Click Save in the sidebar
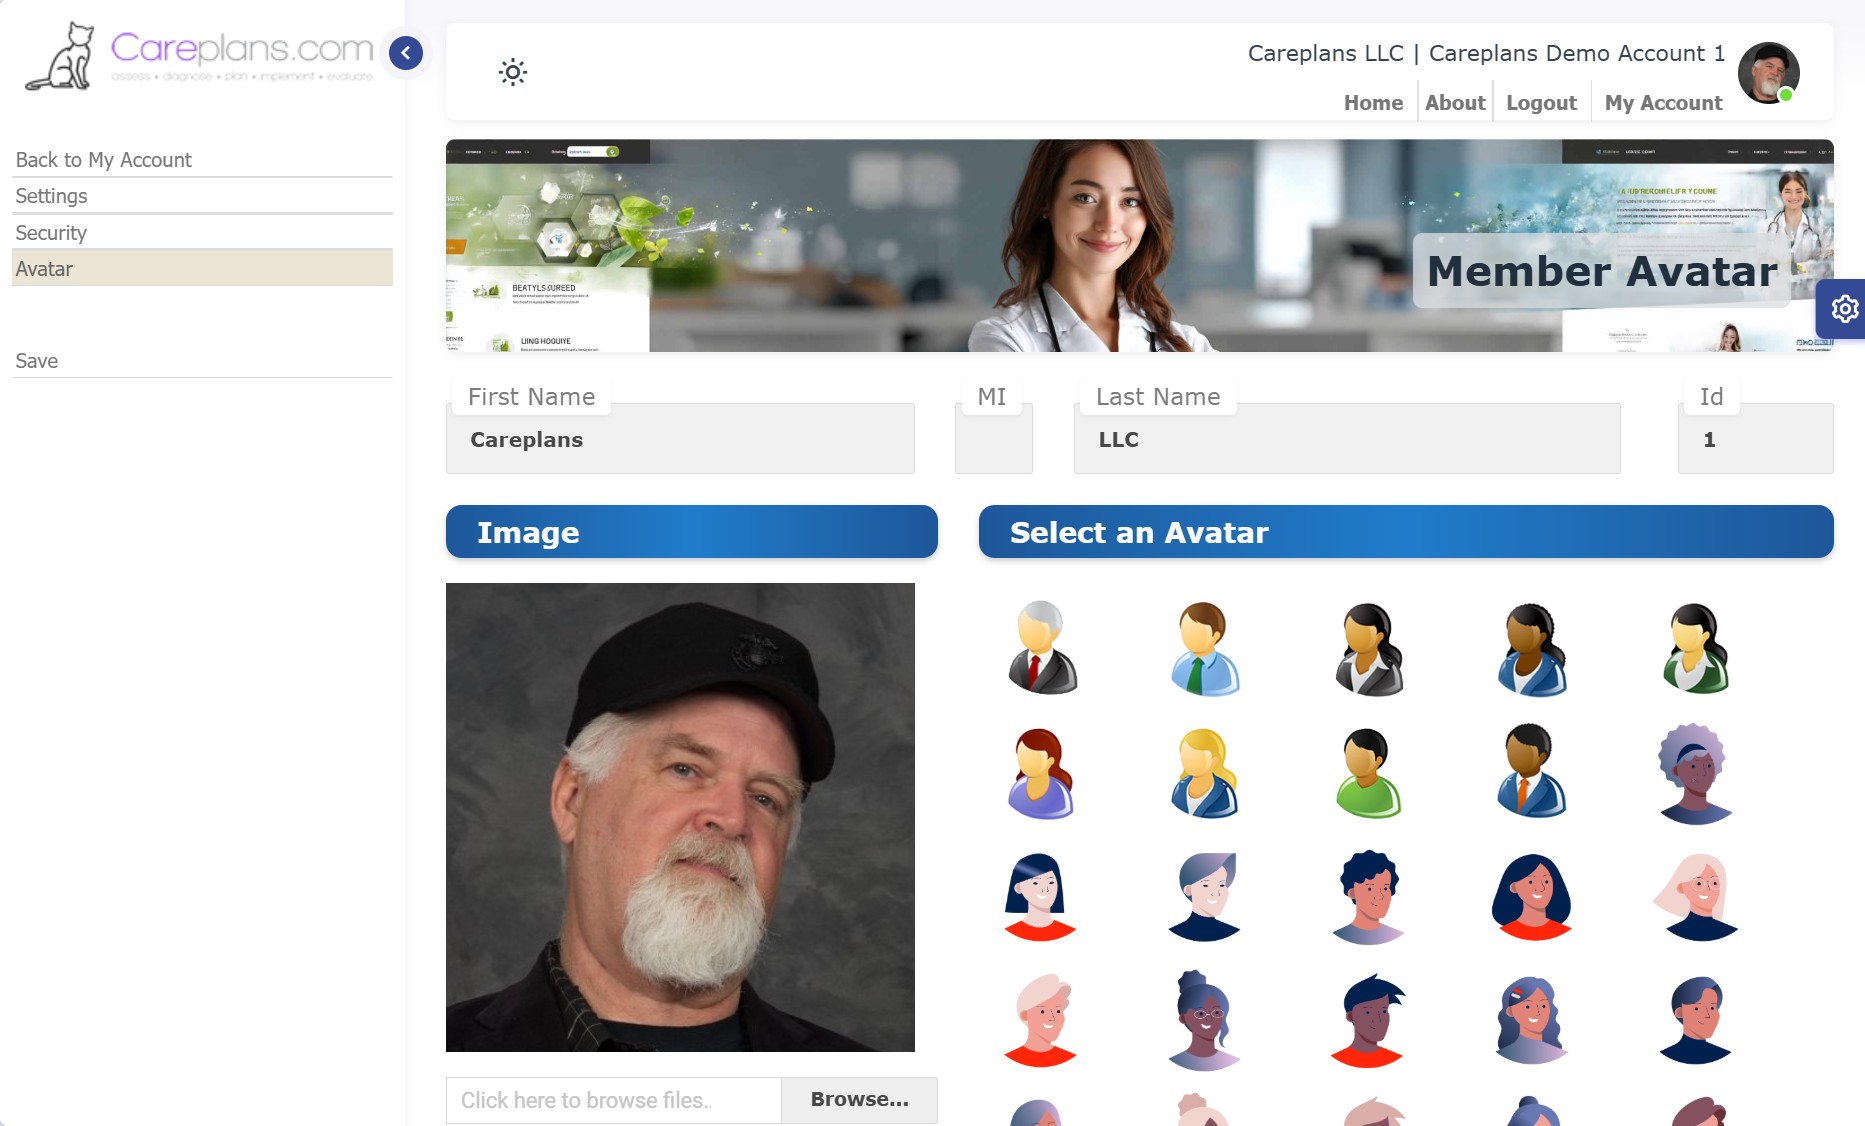 pyautogui.click(x=37, y=361)
